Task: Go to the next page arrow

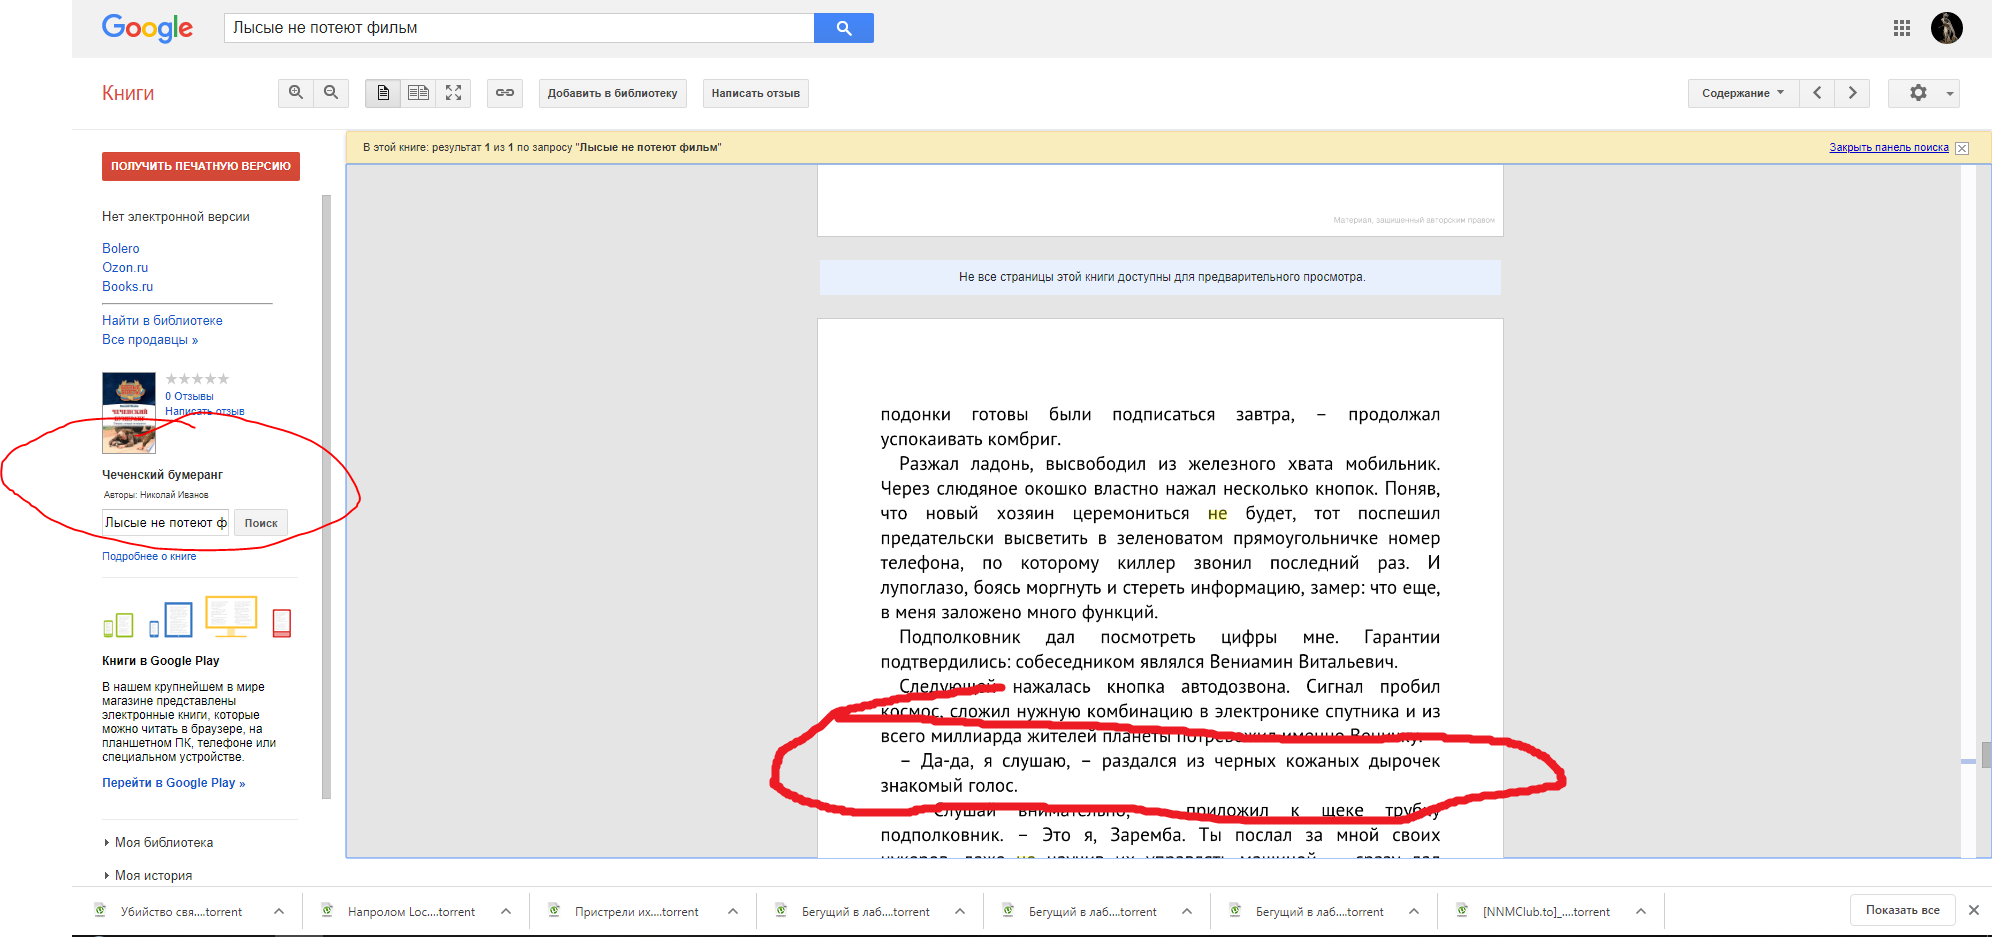Action: pyautogui.click(x=1852, y=93)
